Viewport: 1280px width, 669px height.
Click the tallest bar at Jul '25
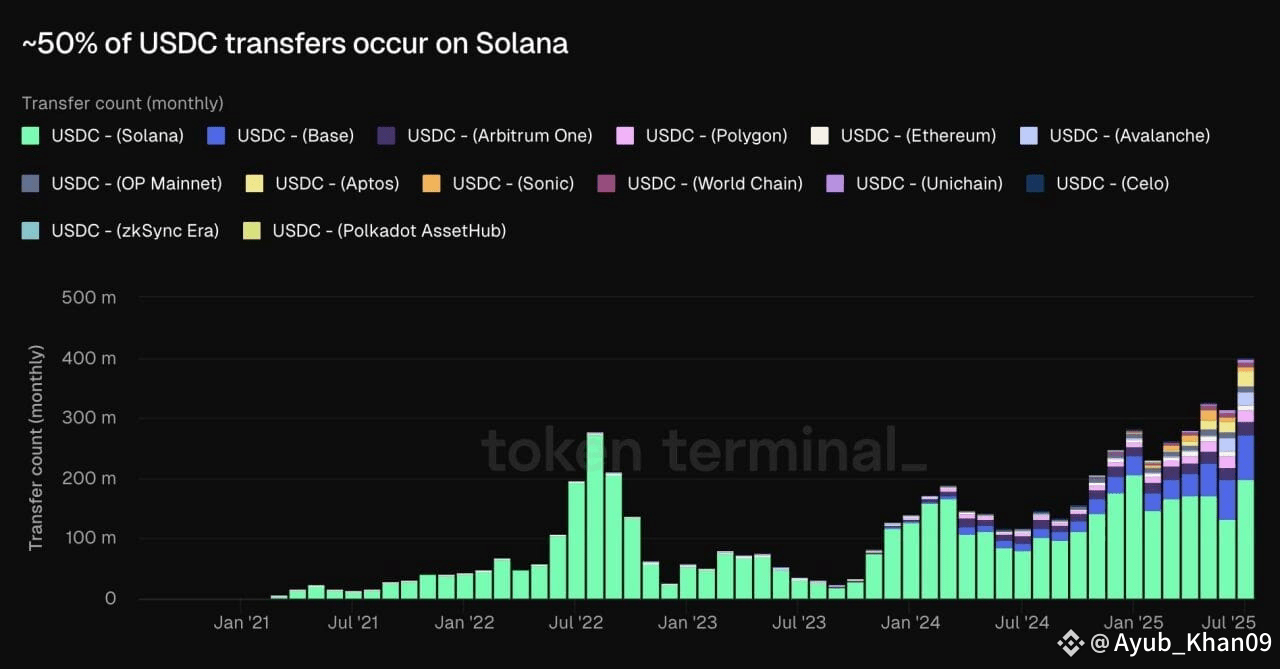[1245, 479]
